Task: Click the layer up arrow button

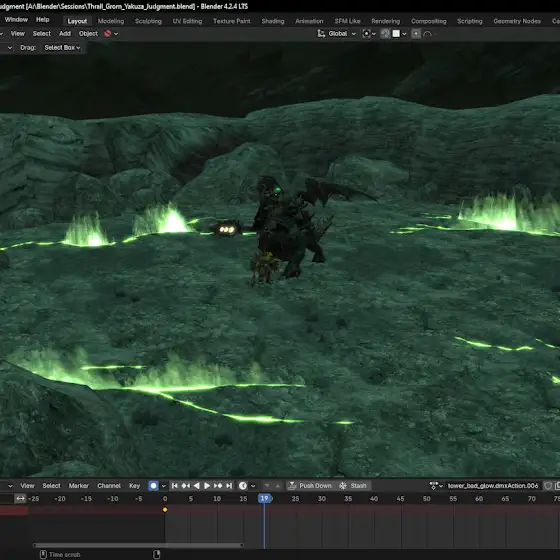Action: (278, 486)
